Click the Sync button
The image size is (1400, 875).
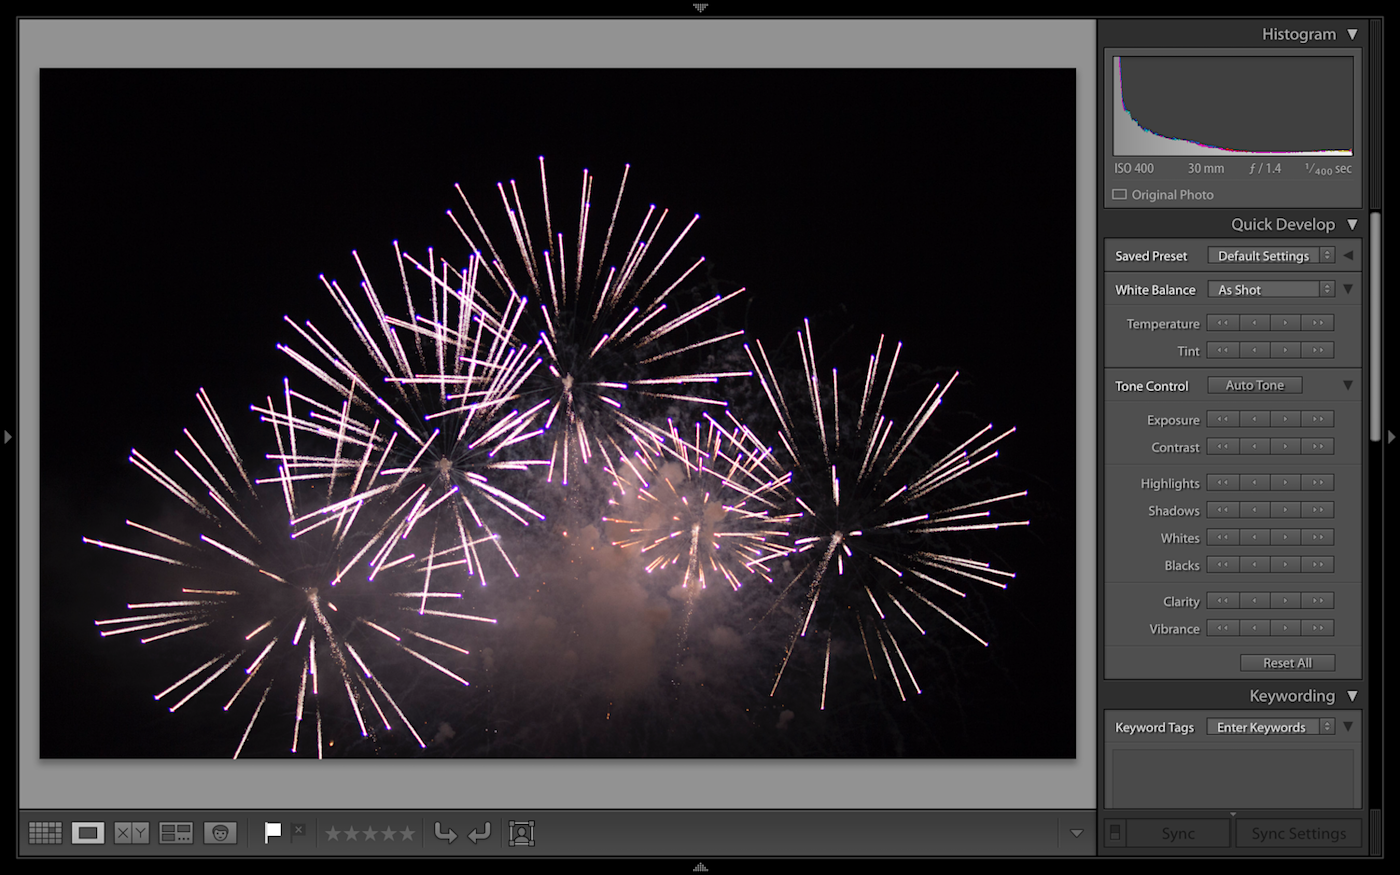1178,833
